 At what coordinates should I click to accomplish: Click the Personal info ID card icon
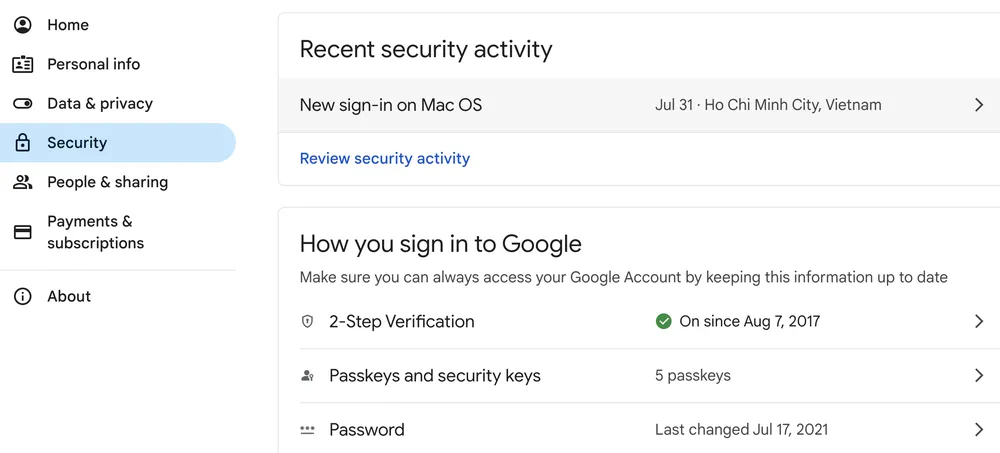coord(23,64)
